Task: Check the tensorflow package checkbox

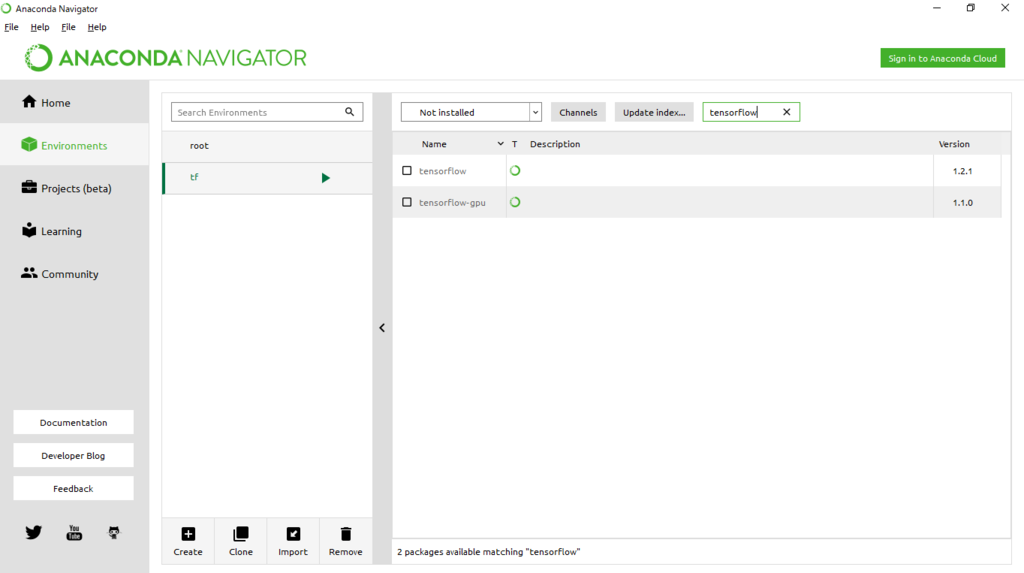Action: pyautogui.click(x=407, y=171)
